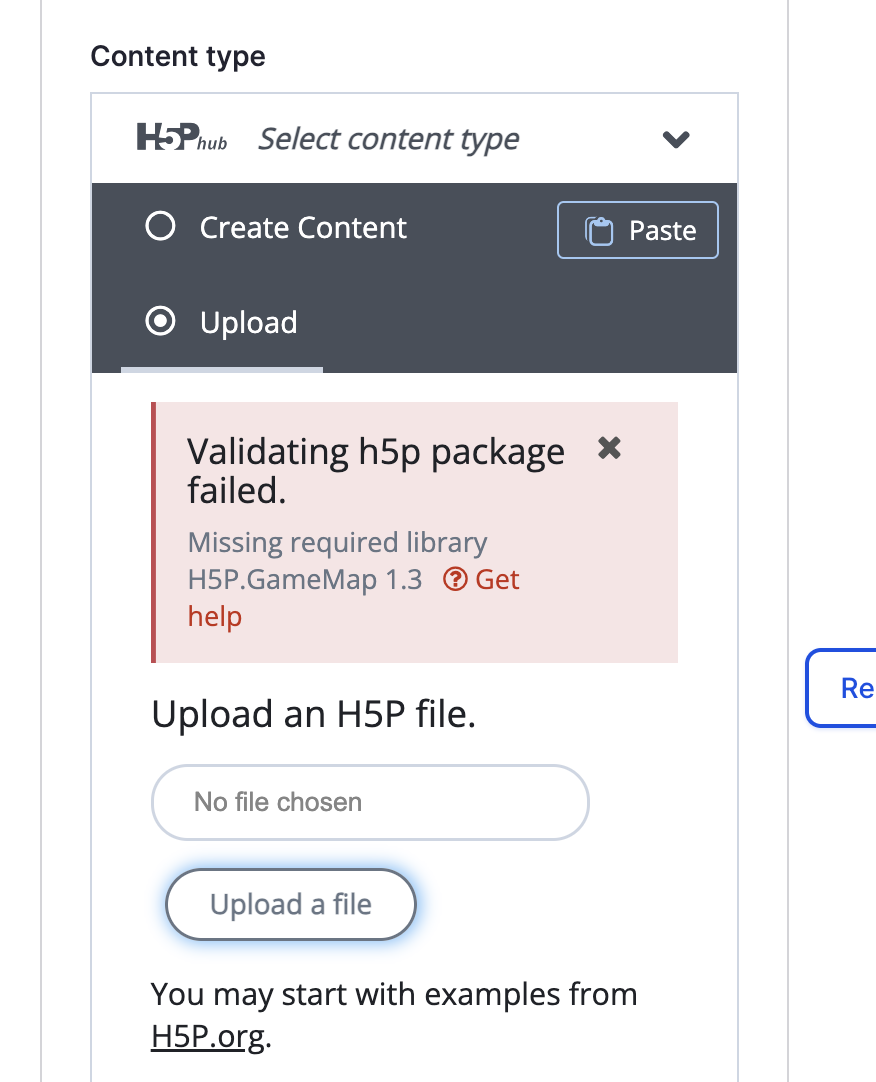
Task: Dismiss the validation error with the X icon
Action: (609, 449)
